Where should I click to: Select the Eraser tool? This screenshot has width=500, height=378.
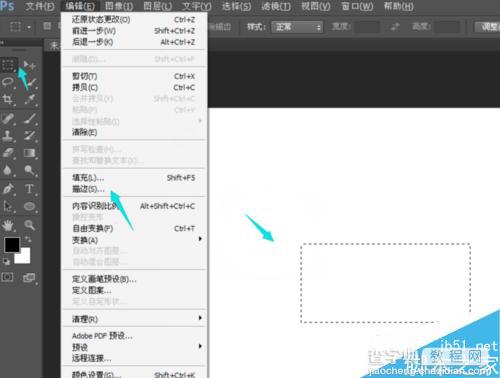tap(8, 153)
